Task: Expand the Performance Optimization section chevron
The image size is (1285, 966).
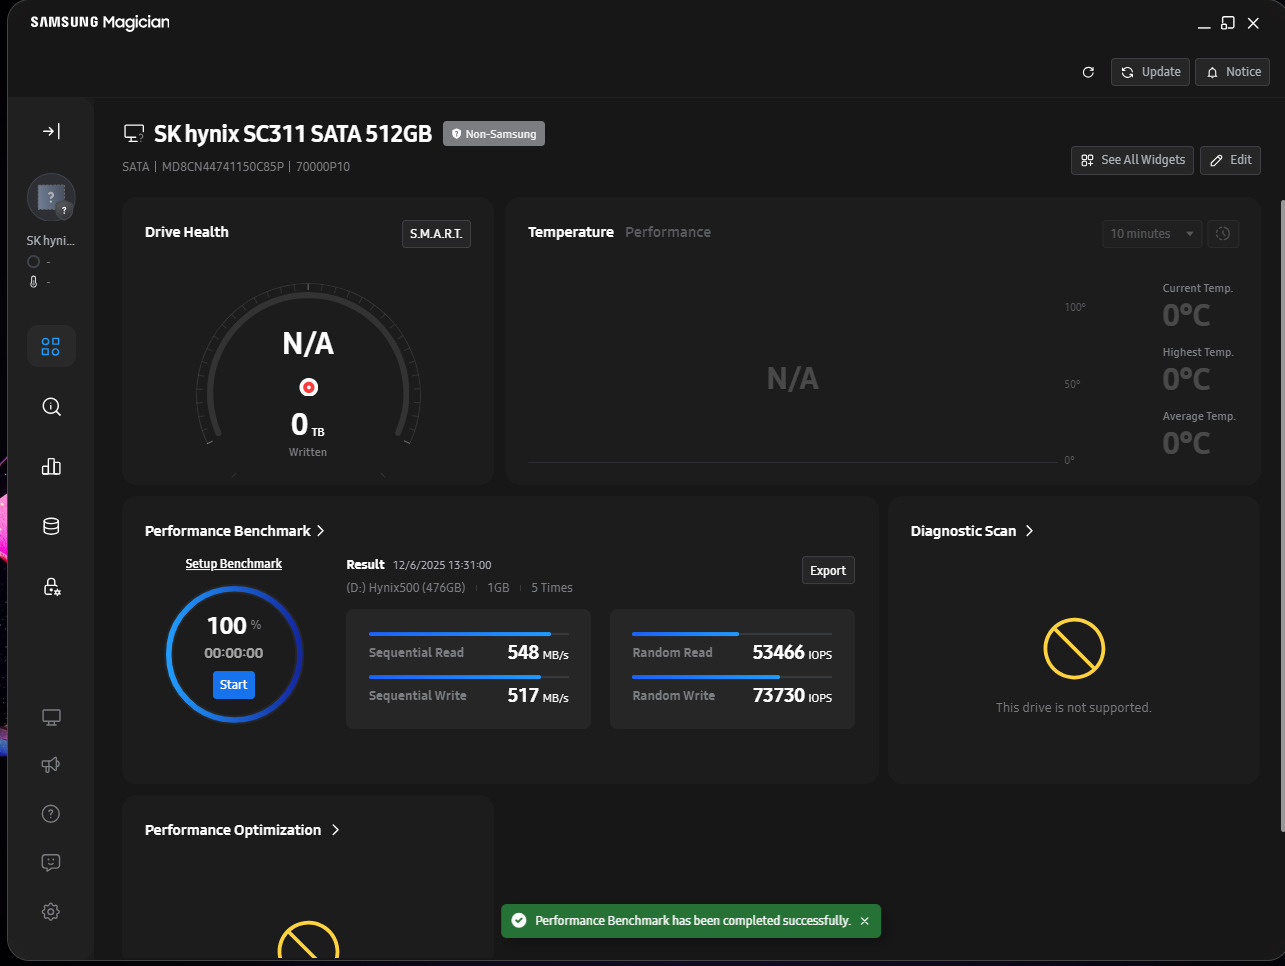Action: [335, 830]
